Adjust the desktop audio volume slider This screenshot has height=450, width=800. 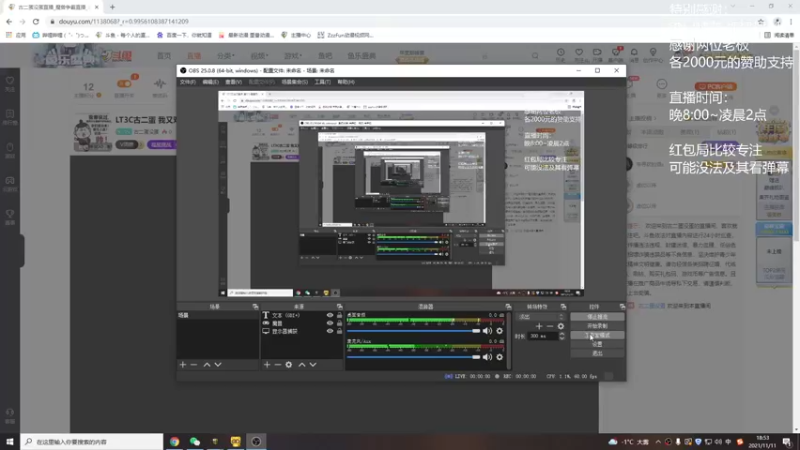[414, 331]
